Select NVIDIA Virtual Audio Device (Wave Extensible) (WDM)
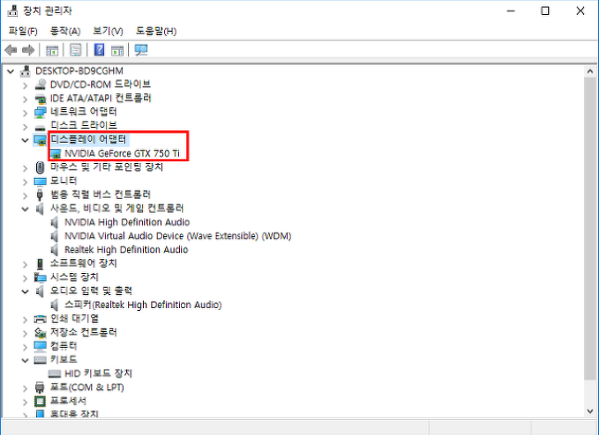600x435 pixels. 178,236
